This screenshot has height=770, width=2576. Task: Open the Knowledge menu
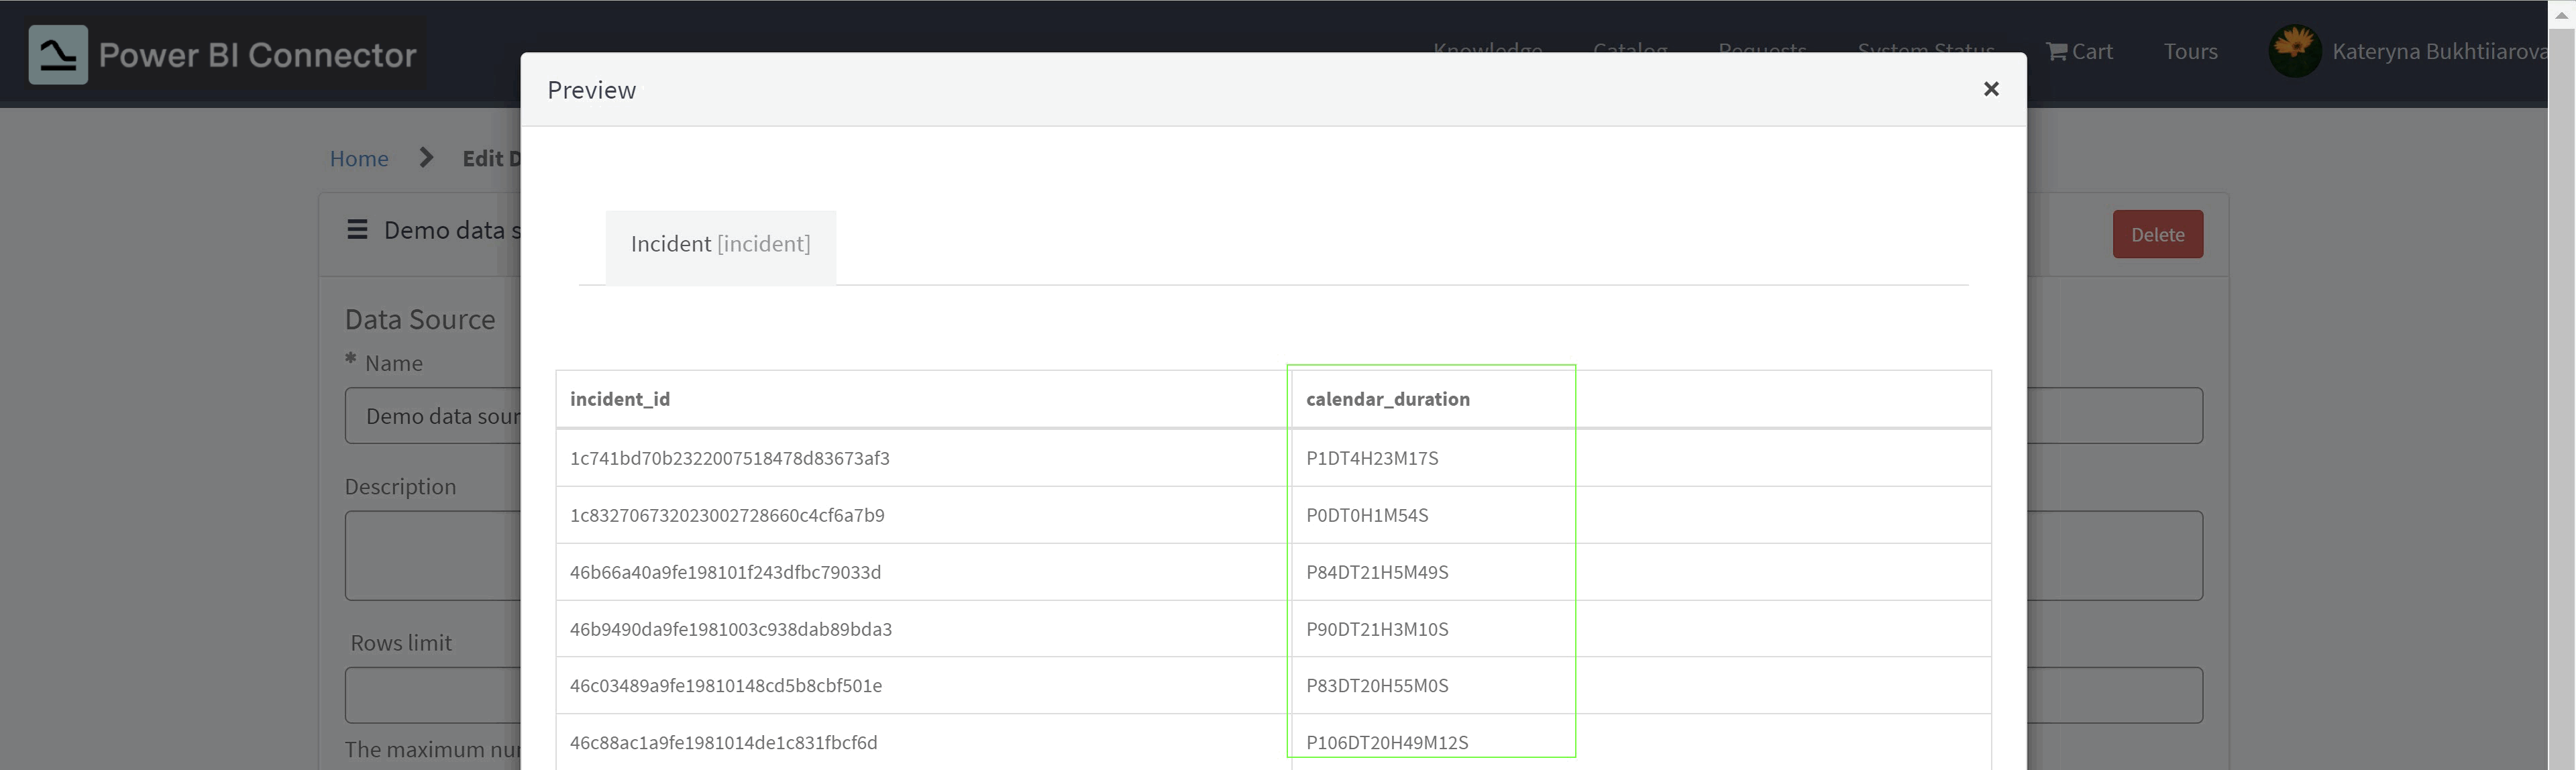click(1487, 51)
